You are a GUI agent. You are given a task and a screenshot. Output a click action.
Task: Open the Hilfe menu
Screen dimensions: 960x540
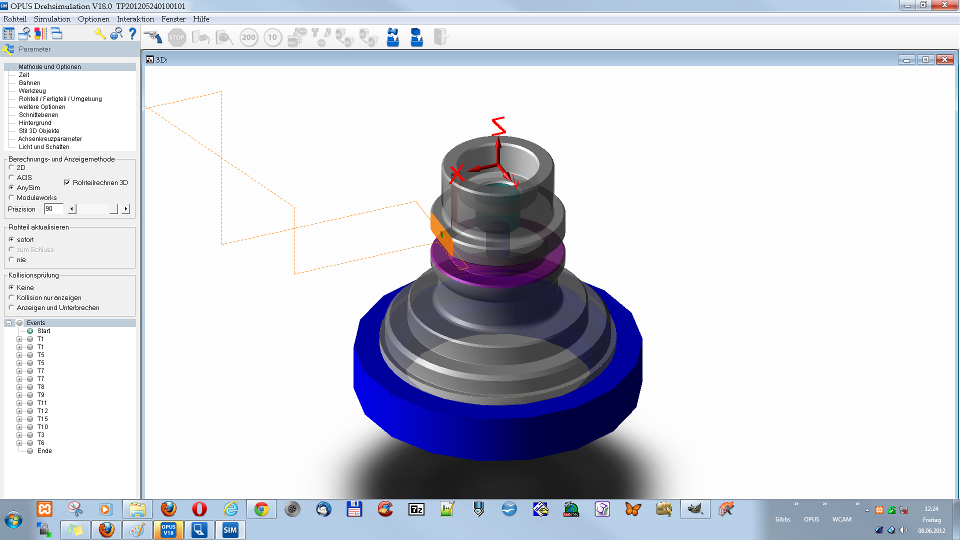pyautogui.click(x=201, y=19)
